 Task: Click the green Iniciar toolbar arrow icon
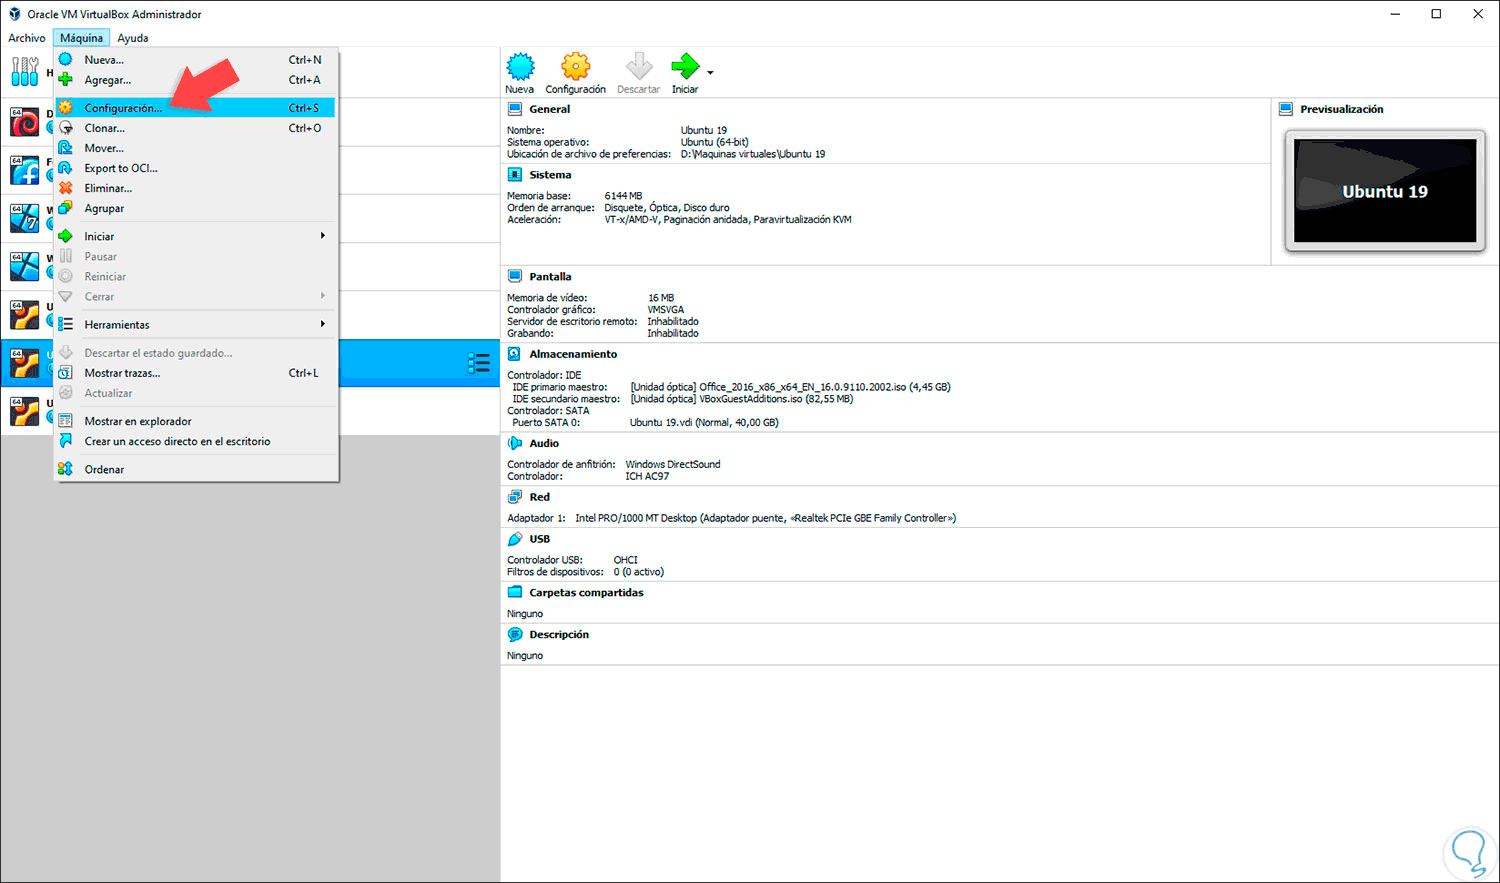coord(685,67)
